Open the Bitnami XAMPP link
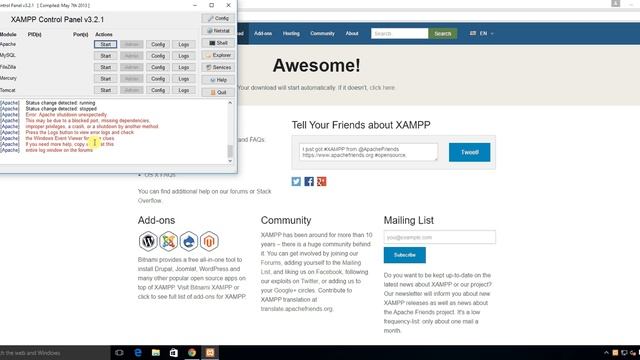Image resolution: width=640 pixels, height=360 pixels. 211,287
